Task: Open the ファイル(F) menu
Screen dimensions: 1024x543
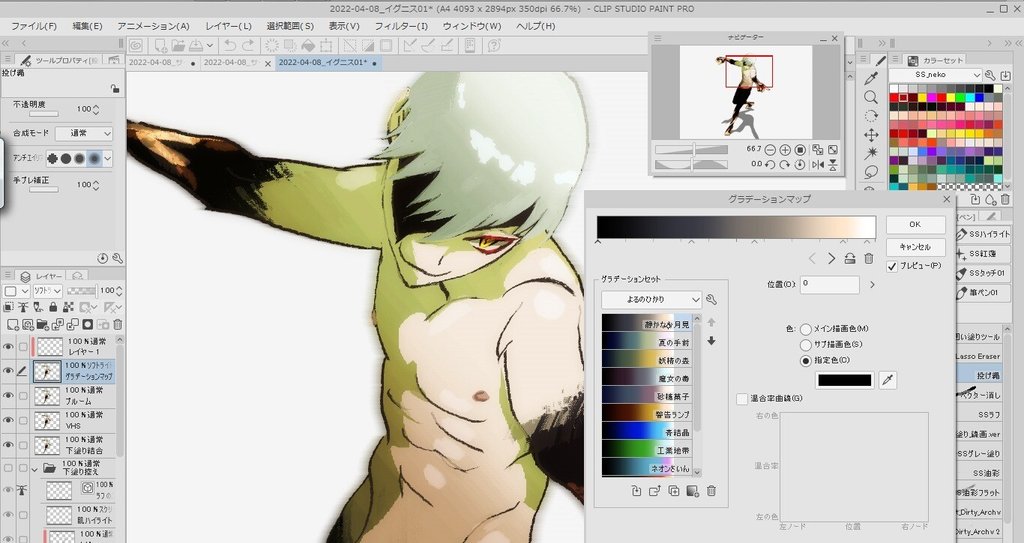Action: (34, 26)
